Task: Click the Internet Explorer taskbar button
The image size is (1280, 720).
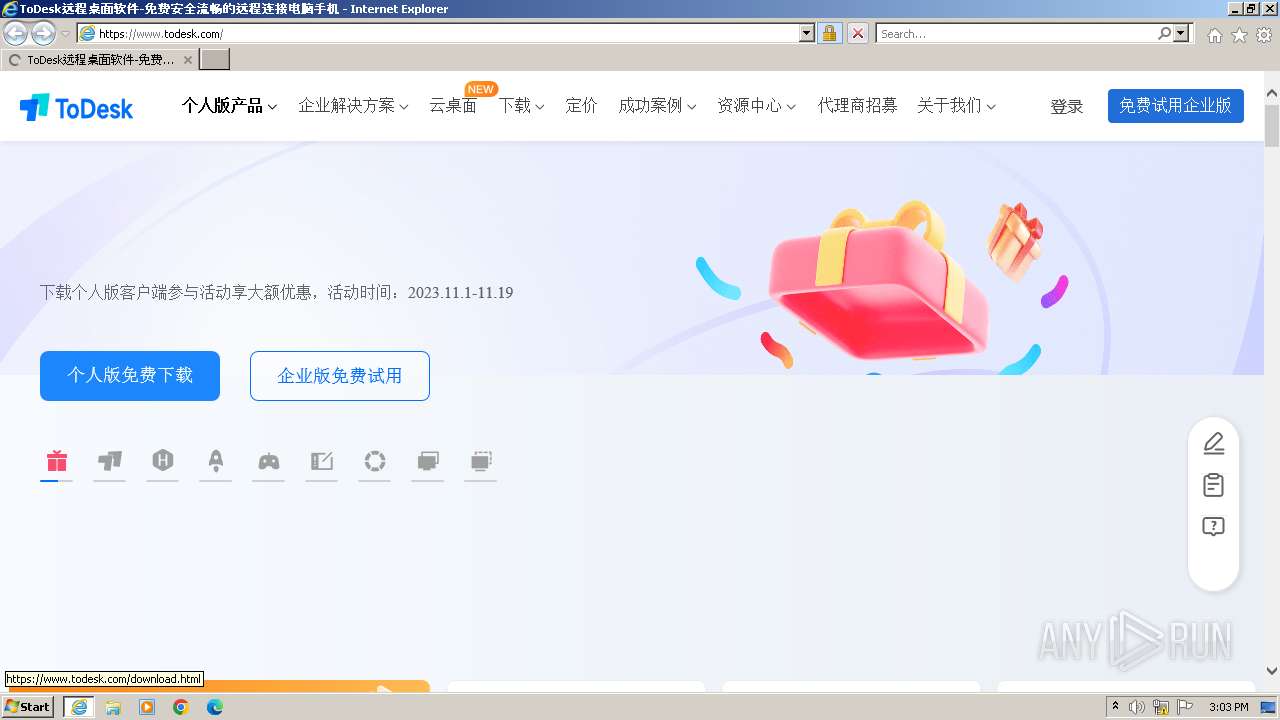Action: [79, 707]
